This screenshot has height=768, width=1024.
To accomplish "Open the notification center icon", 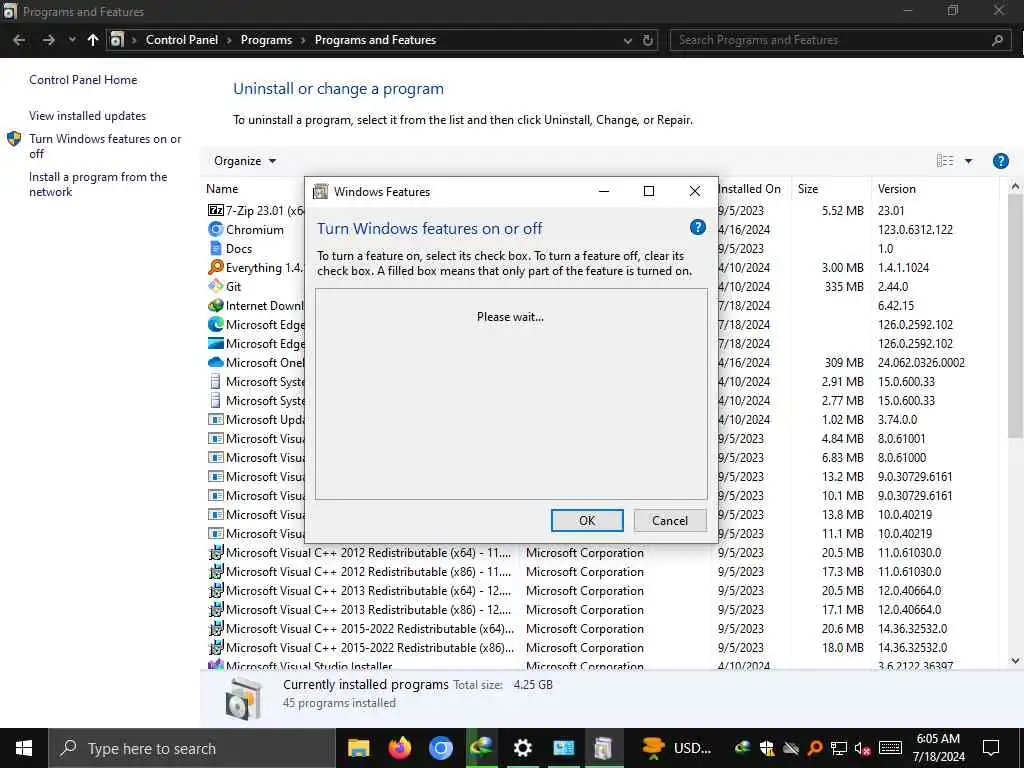I will click(991, 748).
